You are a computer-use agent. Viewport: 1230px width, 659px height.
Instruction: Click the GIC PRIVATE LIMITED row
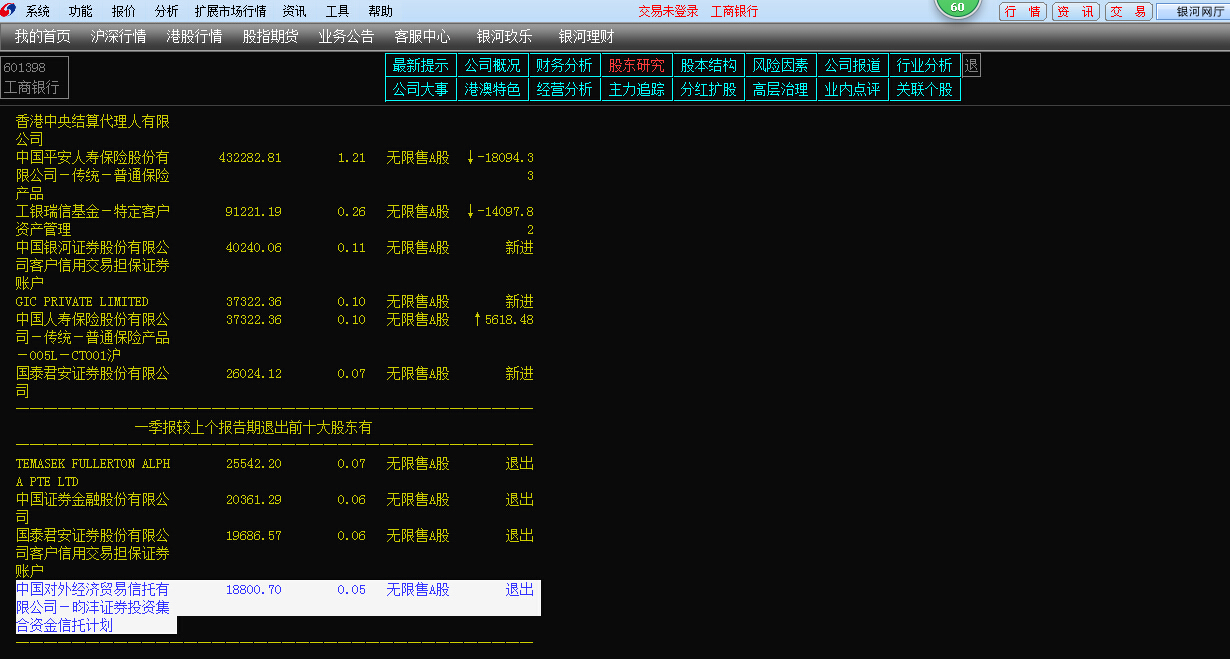(x=274, y=302)
